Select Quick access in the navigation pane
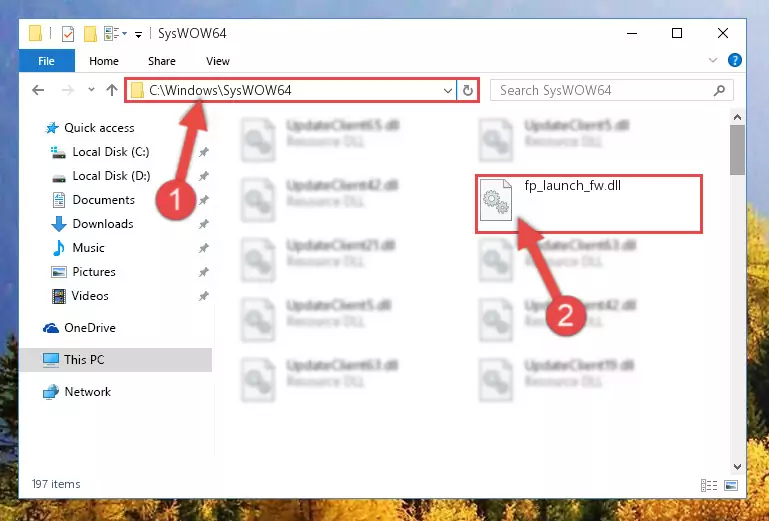Screen dimensions: 769x521 (99, 128)
